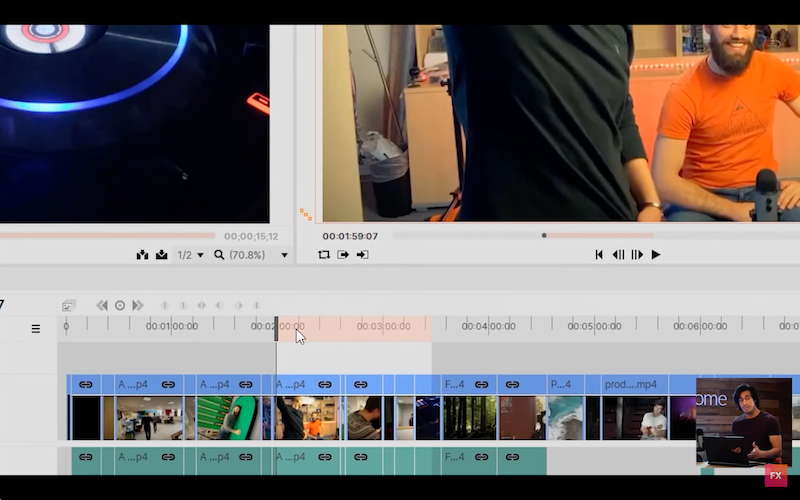Click the 0 start marker on the ruler
The height and width of the screenshot is (500, 800).
pos(66,326)
